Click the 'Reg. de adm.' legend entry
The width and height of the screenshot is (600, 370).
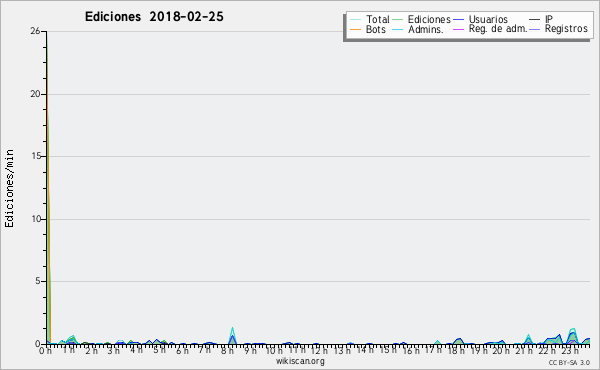click(x=497, y=29)
